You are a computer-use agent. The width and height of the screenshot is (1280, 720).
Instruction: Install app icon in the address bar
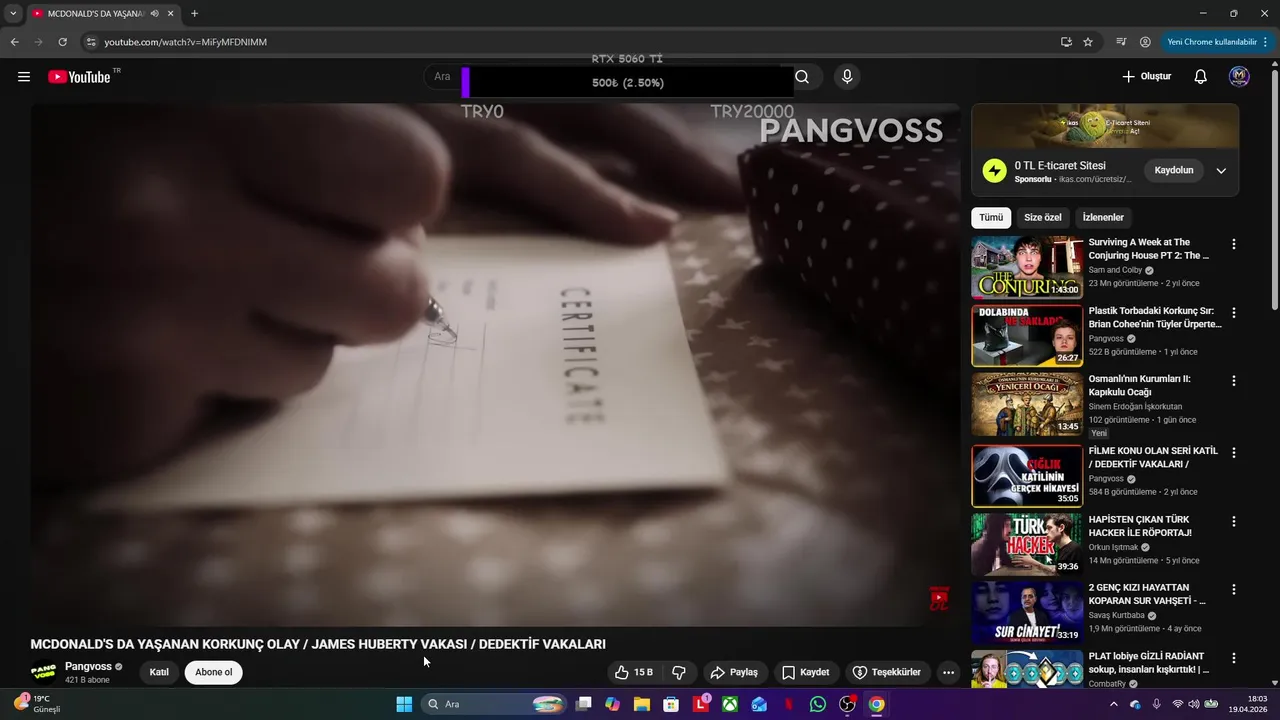tap(1066, 42)
